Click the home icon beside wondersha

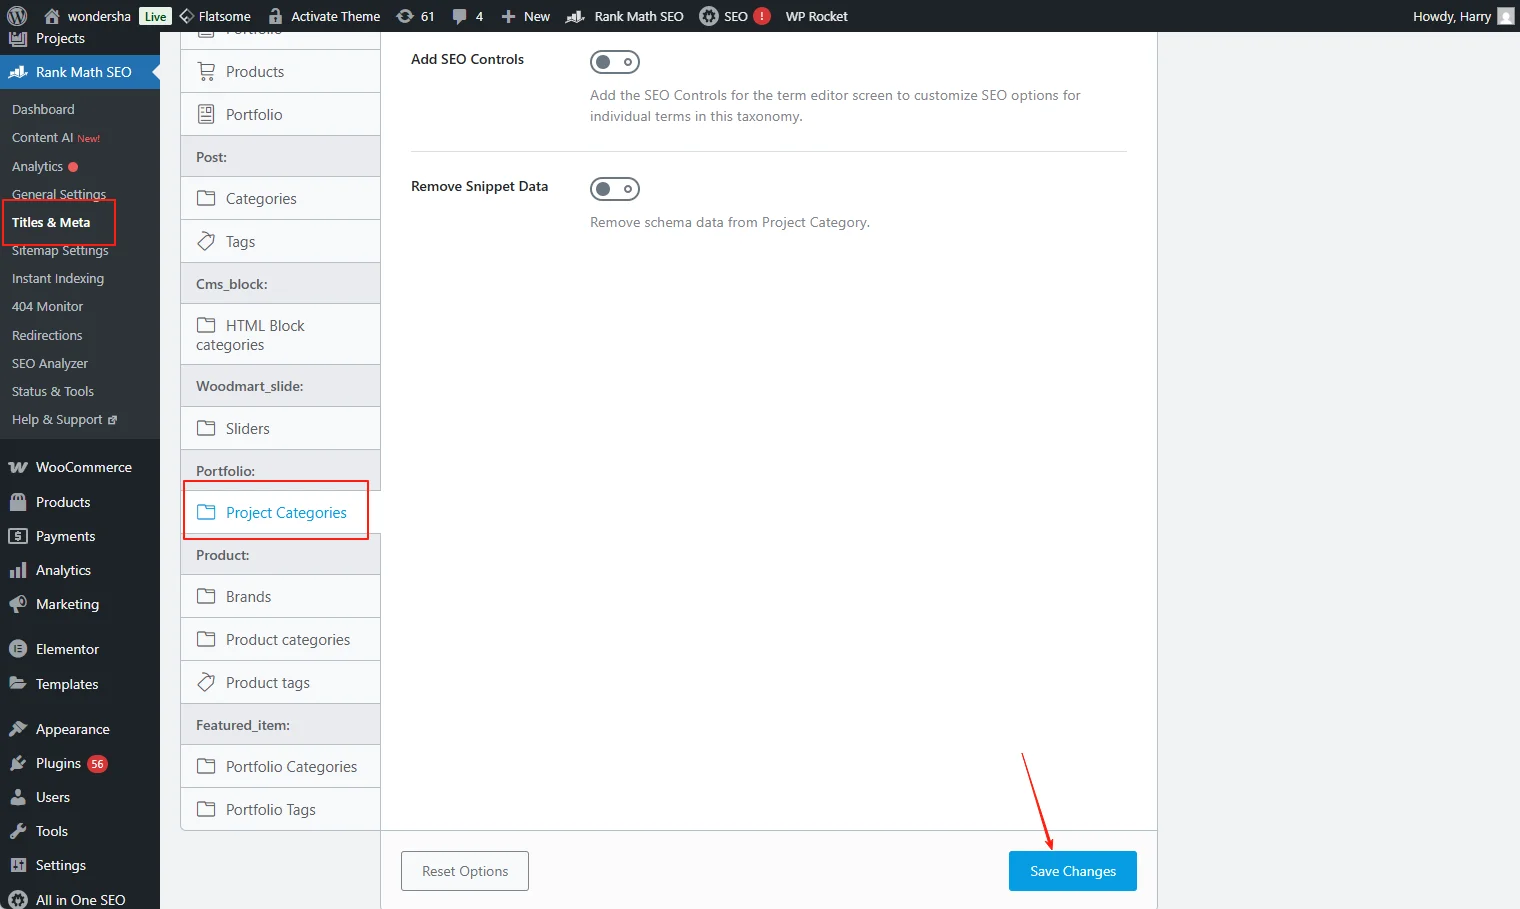(52, 16)
